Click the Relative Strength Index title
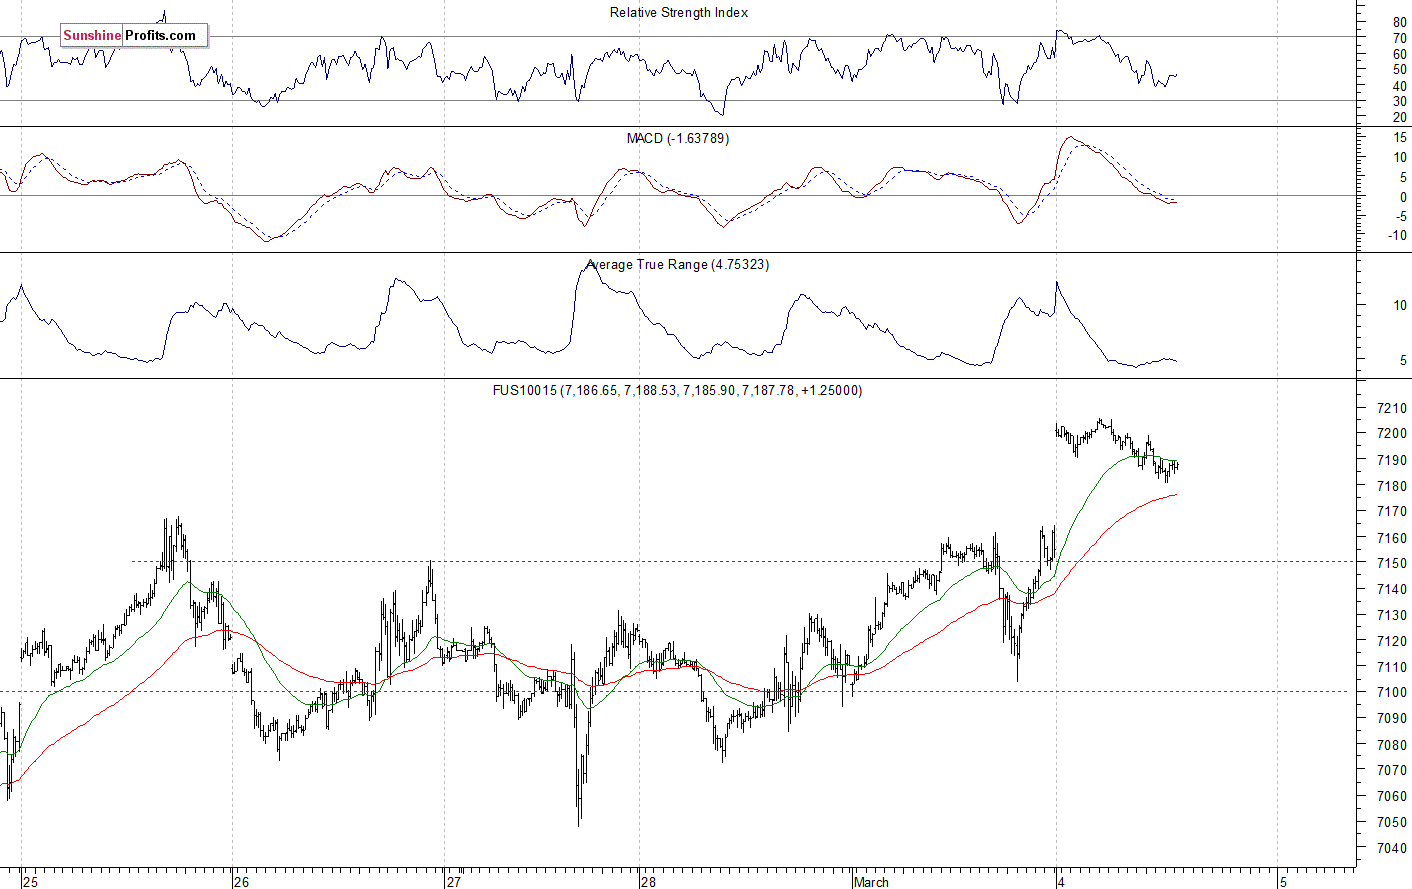Image resolution: width=1412 pixels, height=889 pixels. (x=679, y=13)
